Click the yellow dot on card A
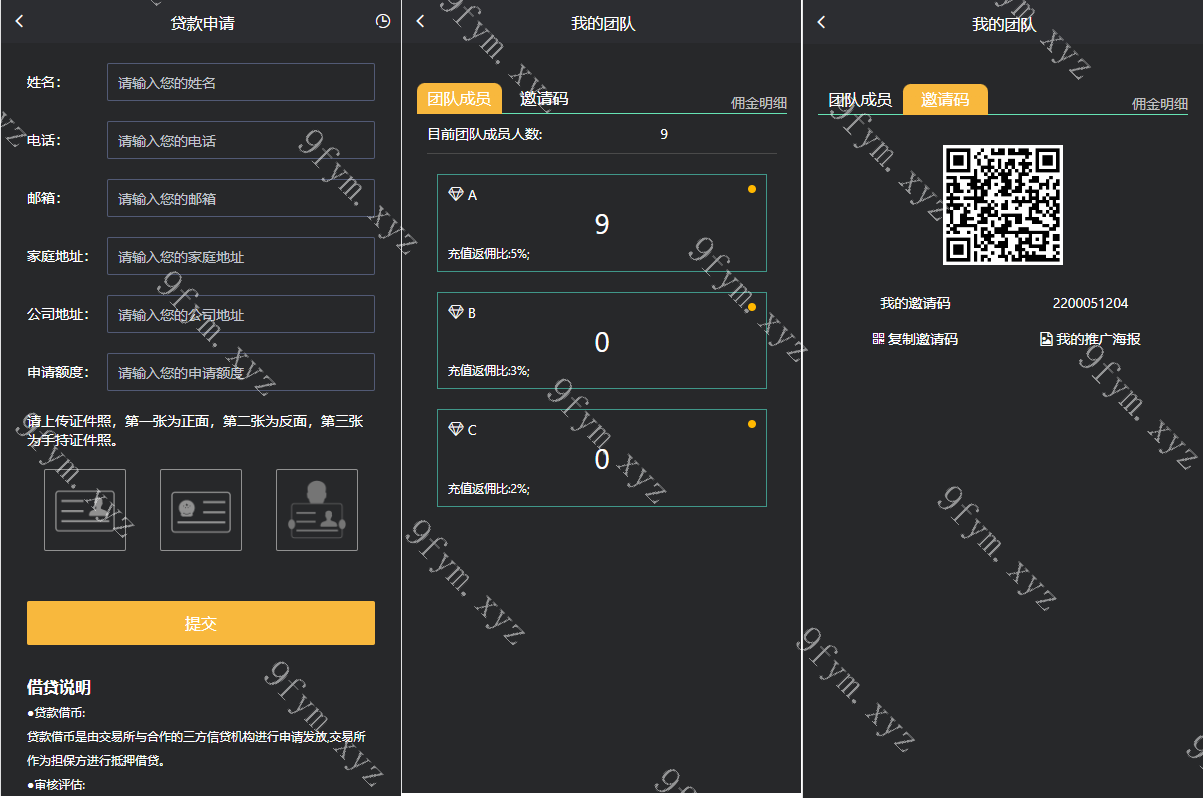This screenshot has height=798, width=1203. click(751, 189)
